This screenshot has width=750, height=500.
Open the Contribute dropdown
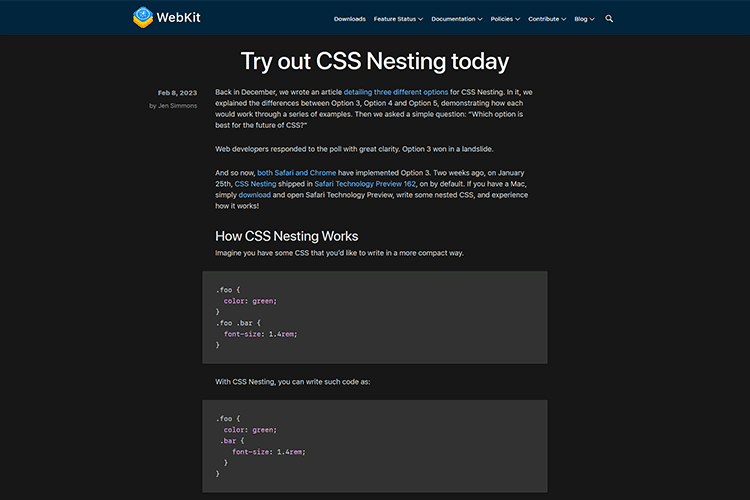[546, 19]
